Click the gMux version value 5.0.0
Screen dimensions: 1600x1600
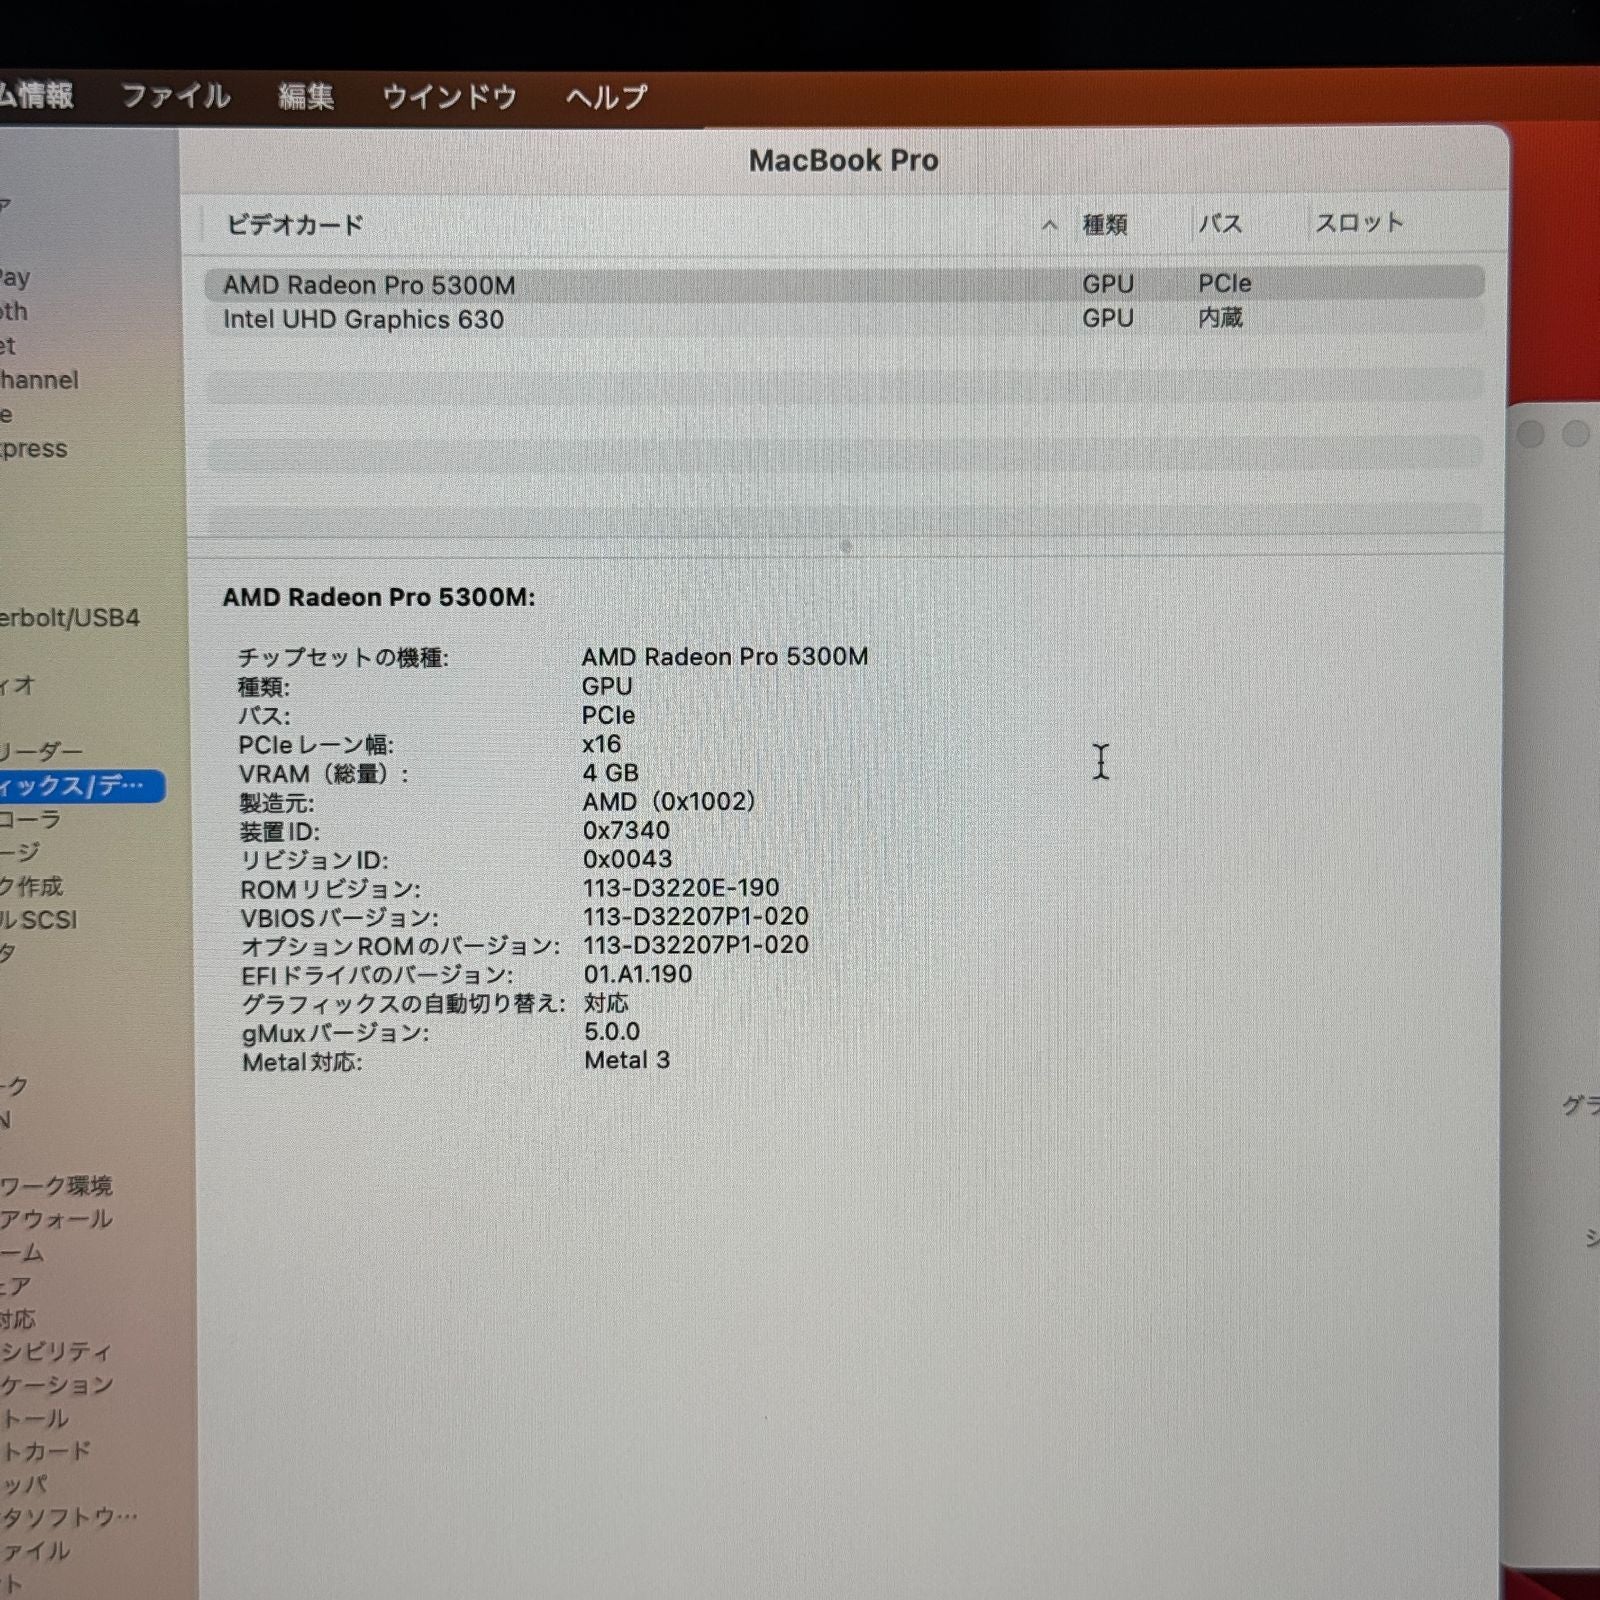612,1031
